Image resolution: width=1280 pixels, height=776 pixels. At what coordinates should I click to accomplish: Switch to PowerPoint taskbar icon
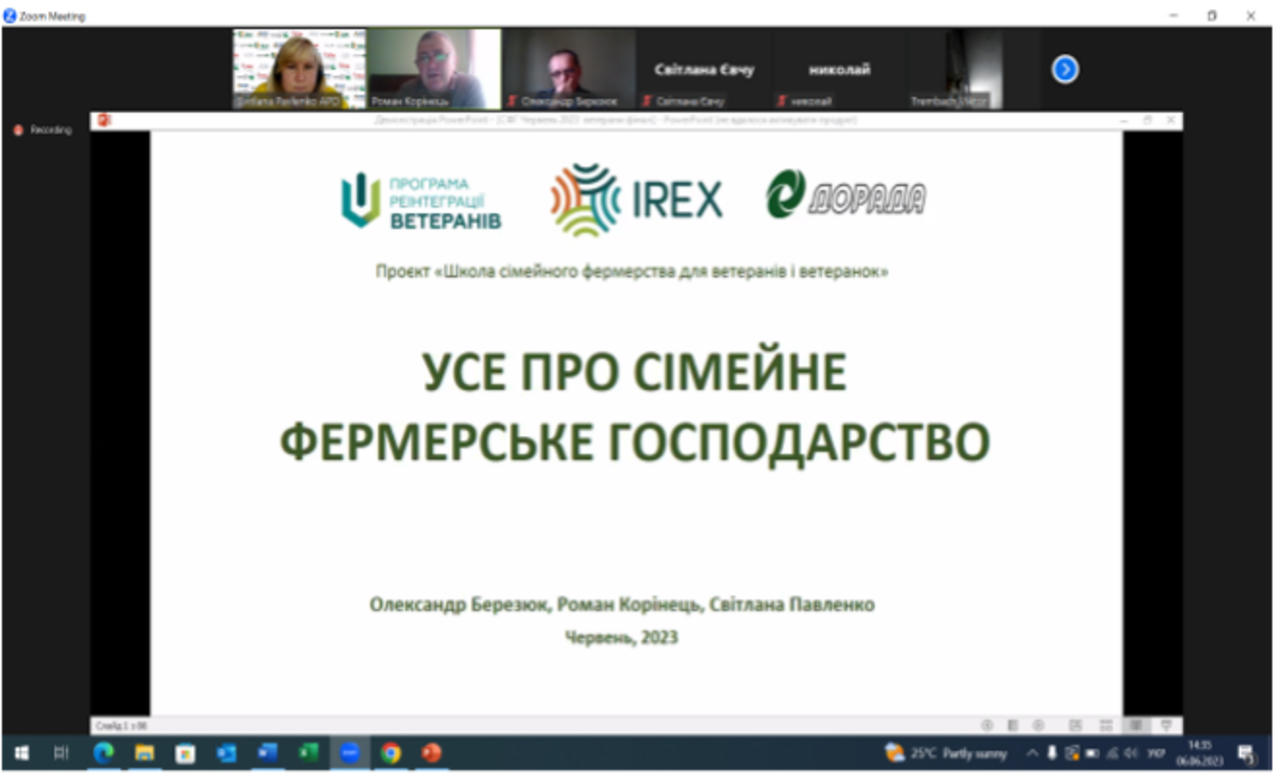click(431, 753)
